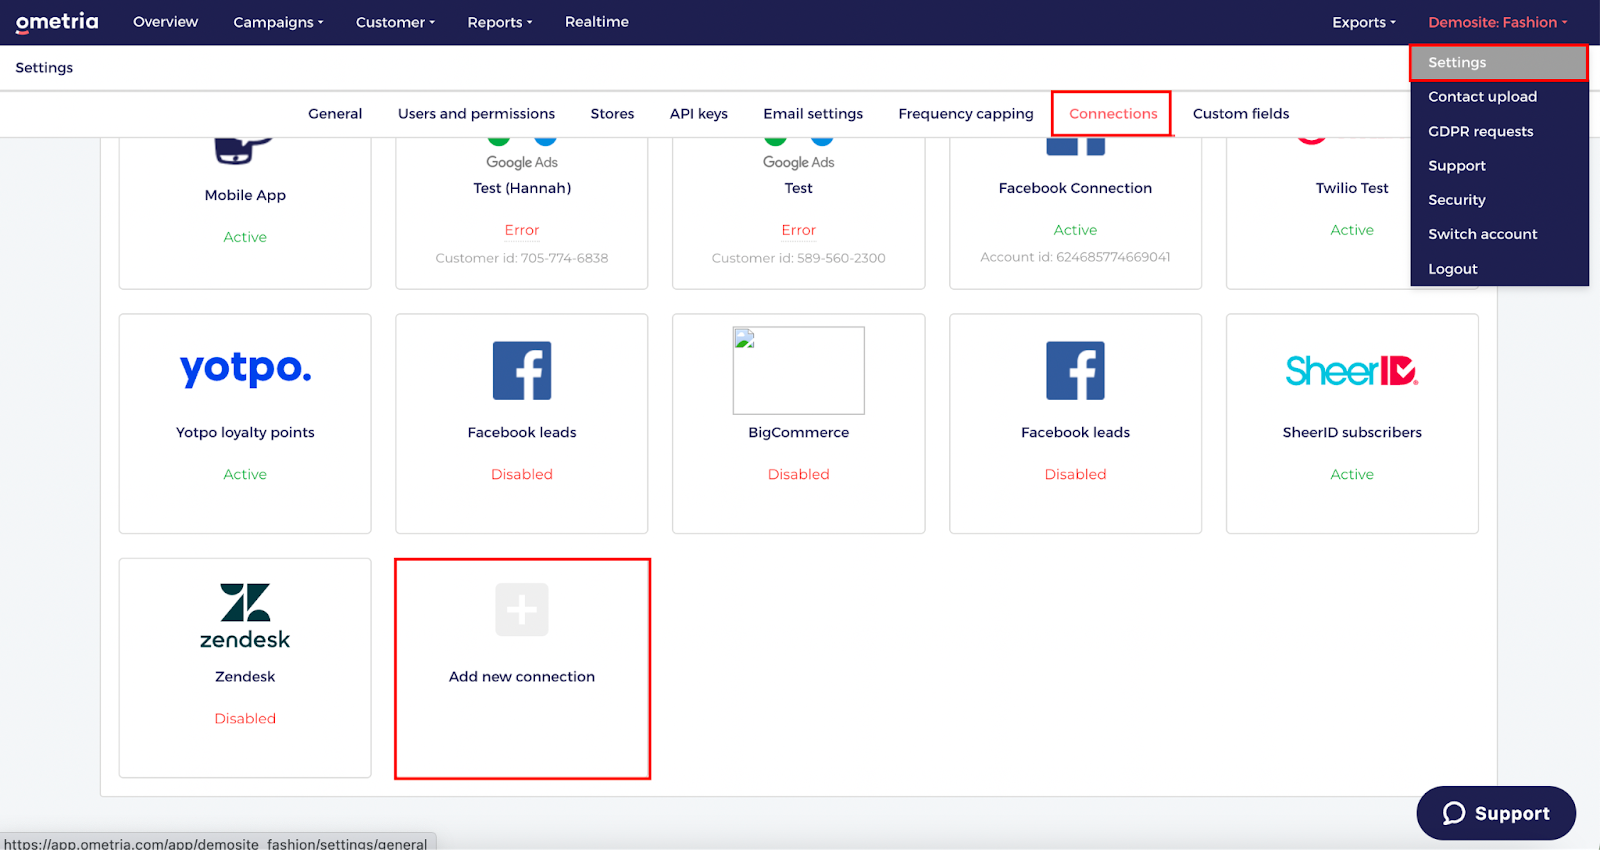Go to the Email settings tab
Viewport: 1600px width, 850px height.
(x=813, y=114)
